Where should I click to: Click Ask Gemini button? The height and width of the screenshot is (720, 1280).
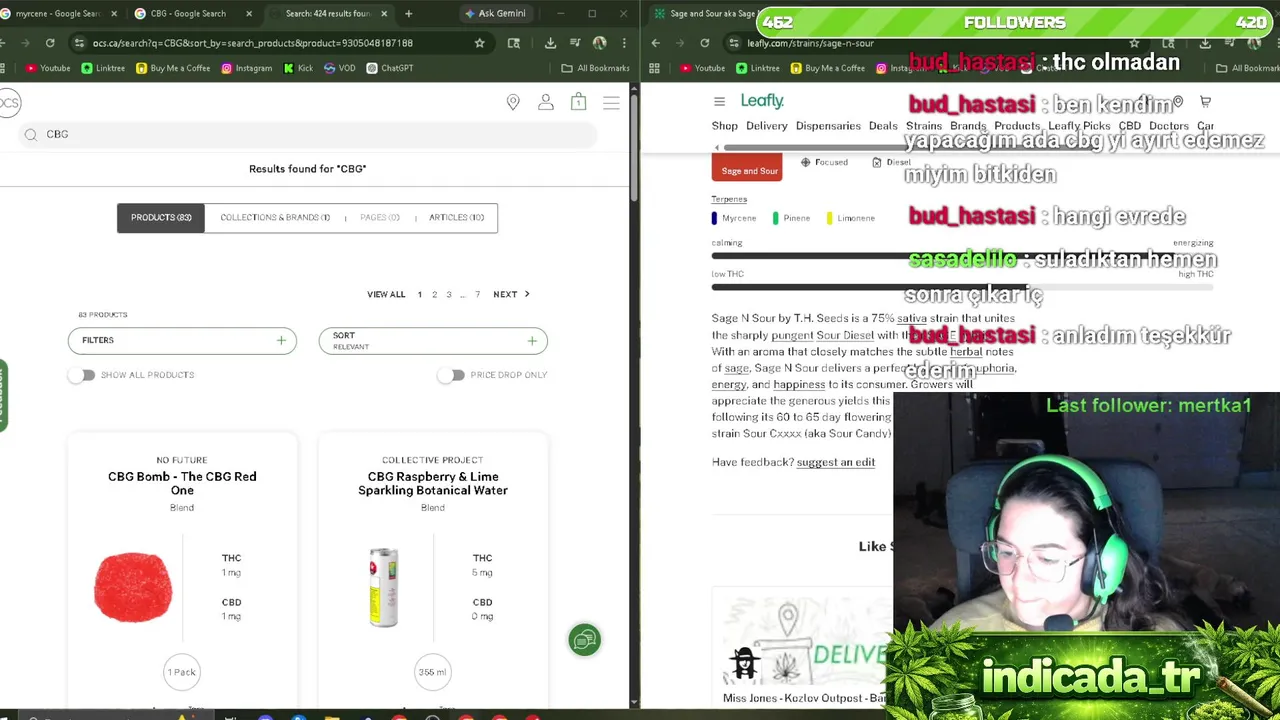pyautogui.click(x=495, y=13)
